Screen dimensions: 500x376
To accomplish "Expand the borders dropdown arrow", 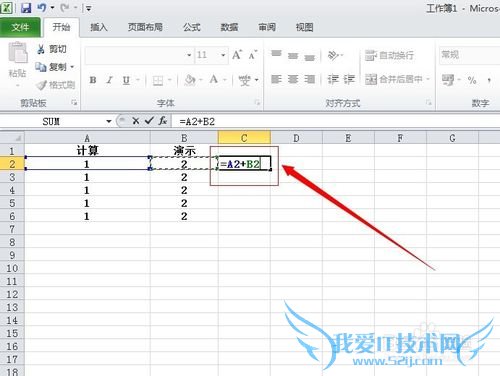I will pos(169,80).
